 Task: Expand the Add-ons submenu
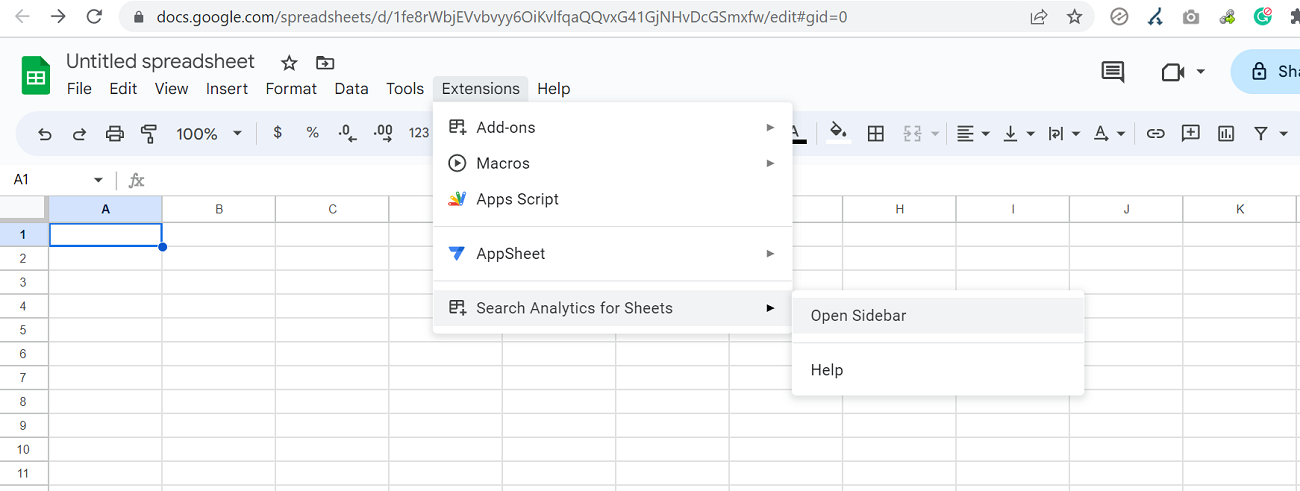coord(612,127)
